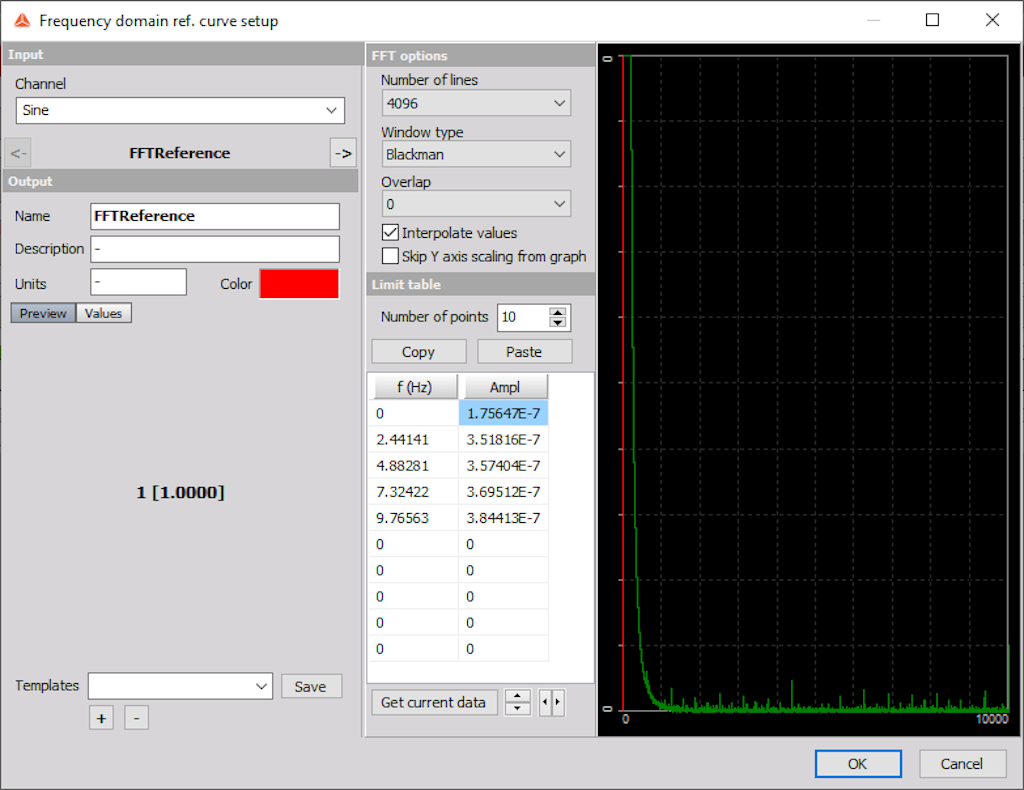Maximize the dialog window
The height and width of the screenshot is (790, 1024).
click(x=933, y=20)
